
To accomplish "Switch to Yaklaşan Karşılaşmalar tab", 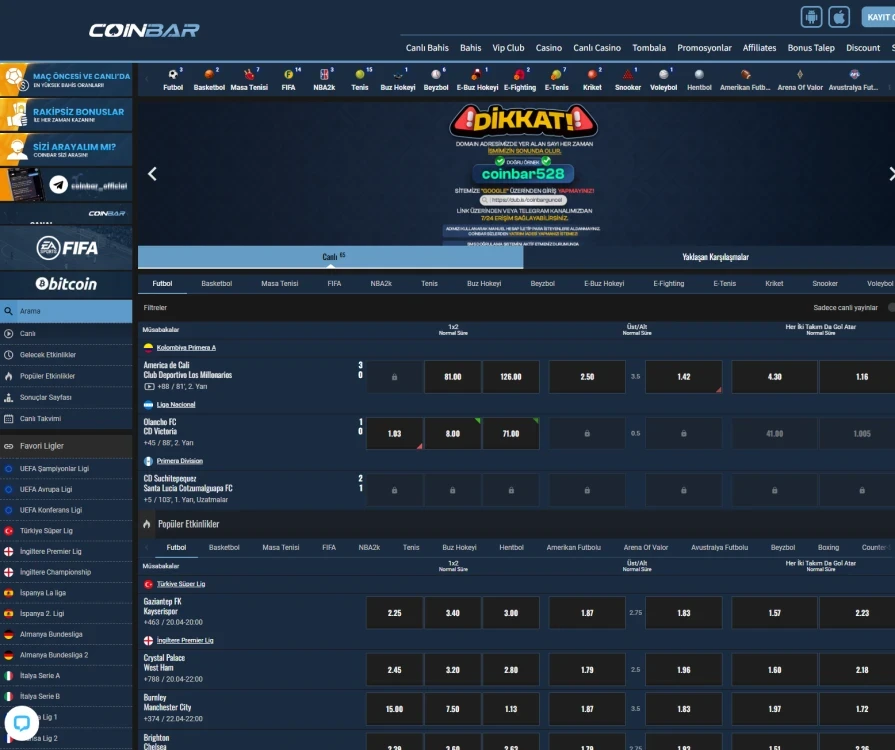I will pyautogui.click(x=715, y=257).
